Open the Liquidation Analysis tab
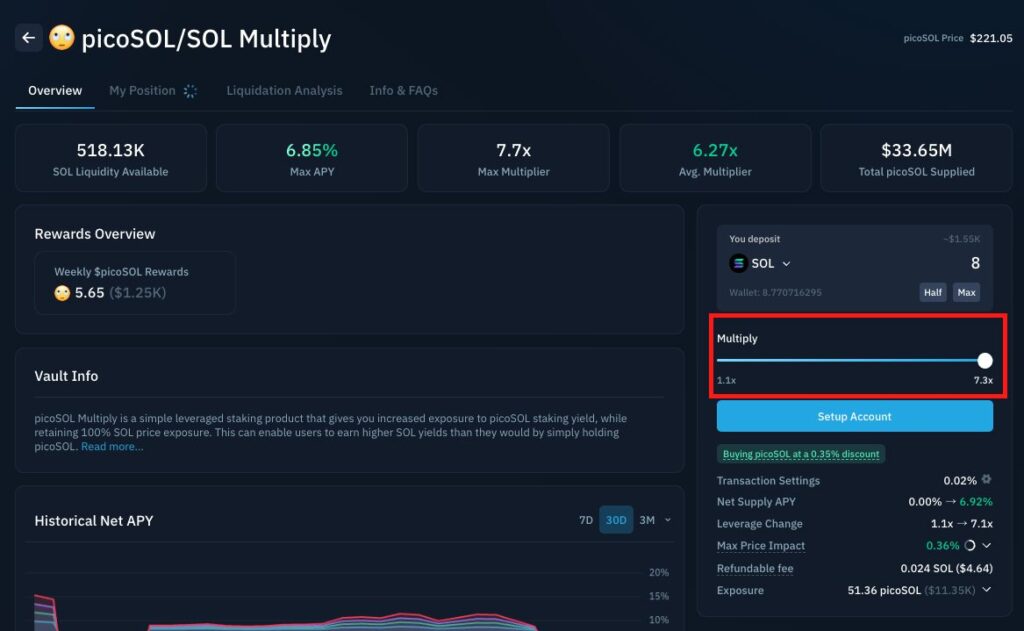The height and width of the screenshot is (631, 1024). [284, 91]
